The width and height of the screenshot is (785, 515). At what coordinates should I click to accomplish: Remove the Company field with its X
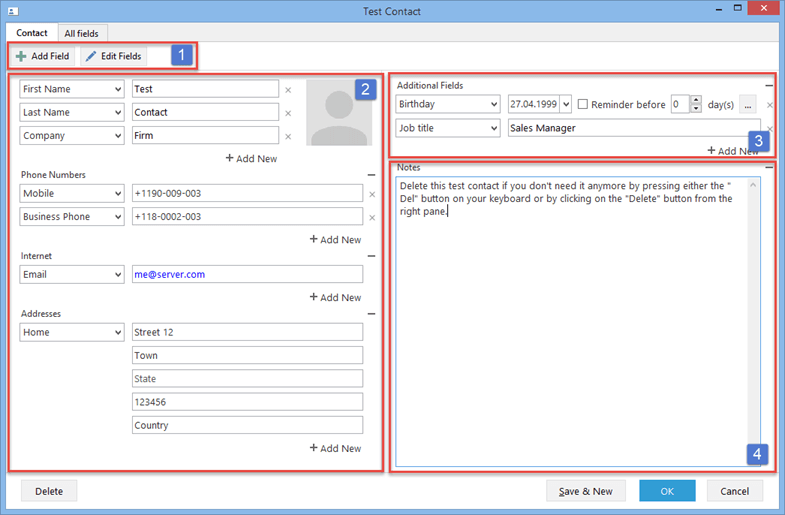coord(288,137)
